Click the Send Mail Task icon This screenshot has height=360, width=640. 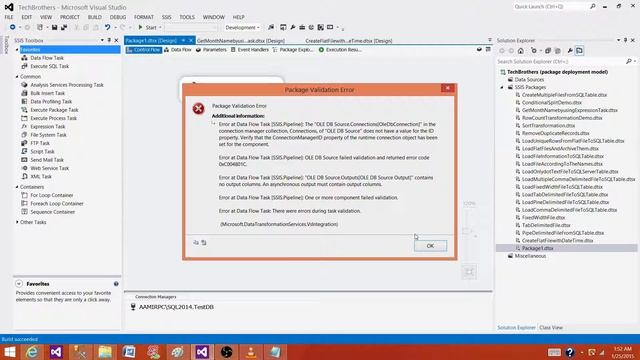point(24,160)
